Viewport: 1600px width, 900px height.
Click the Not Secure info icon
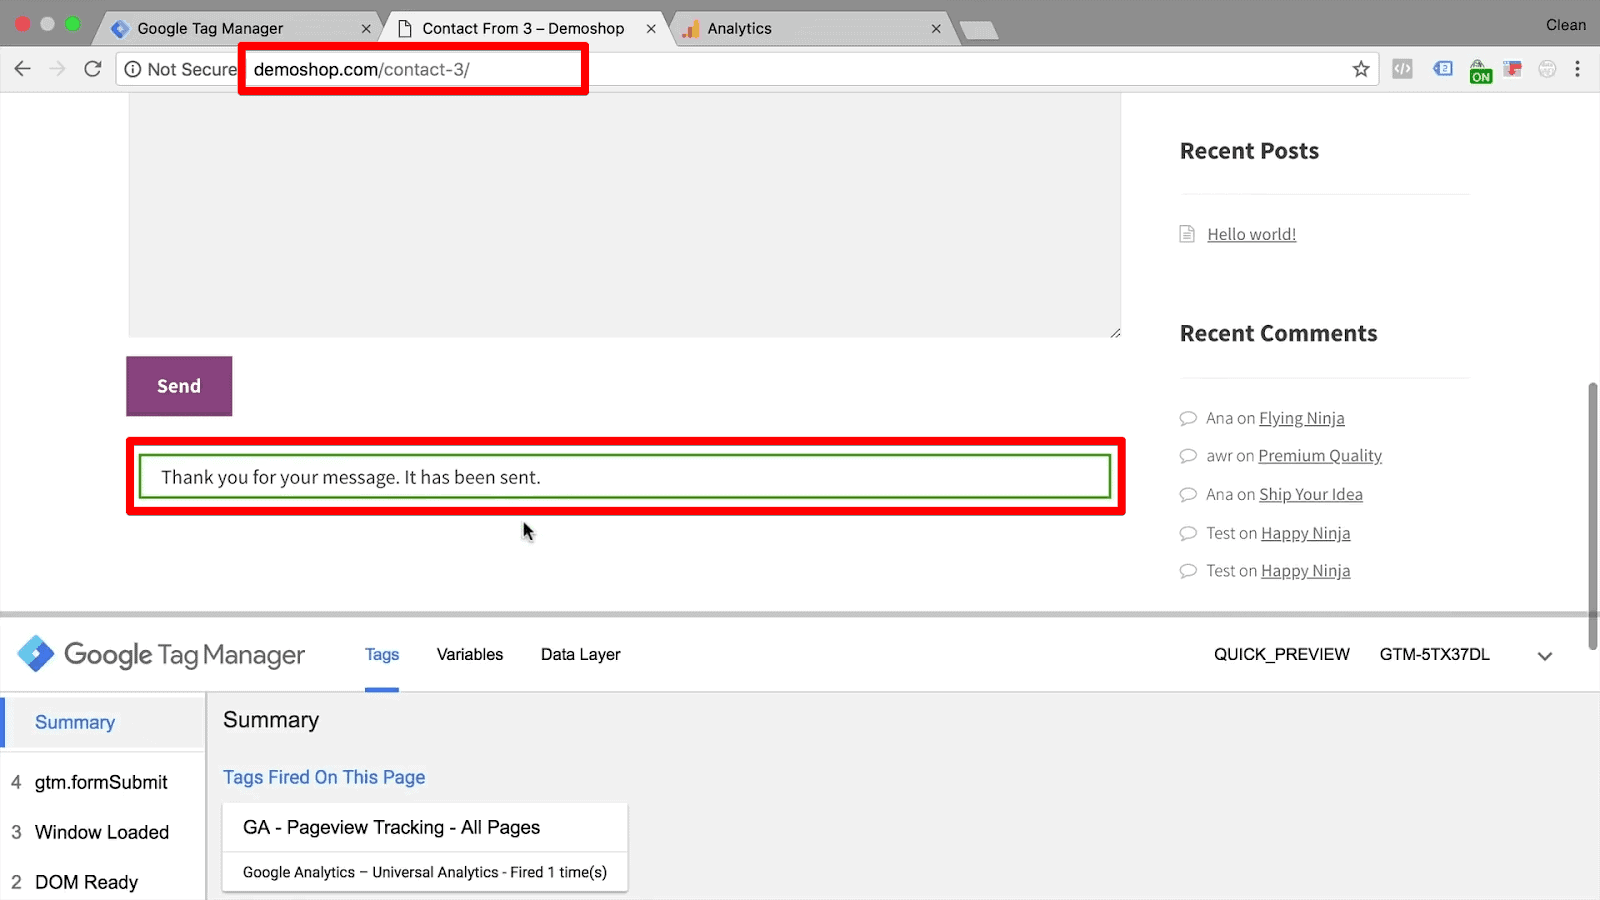click(x=133, y=69)
